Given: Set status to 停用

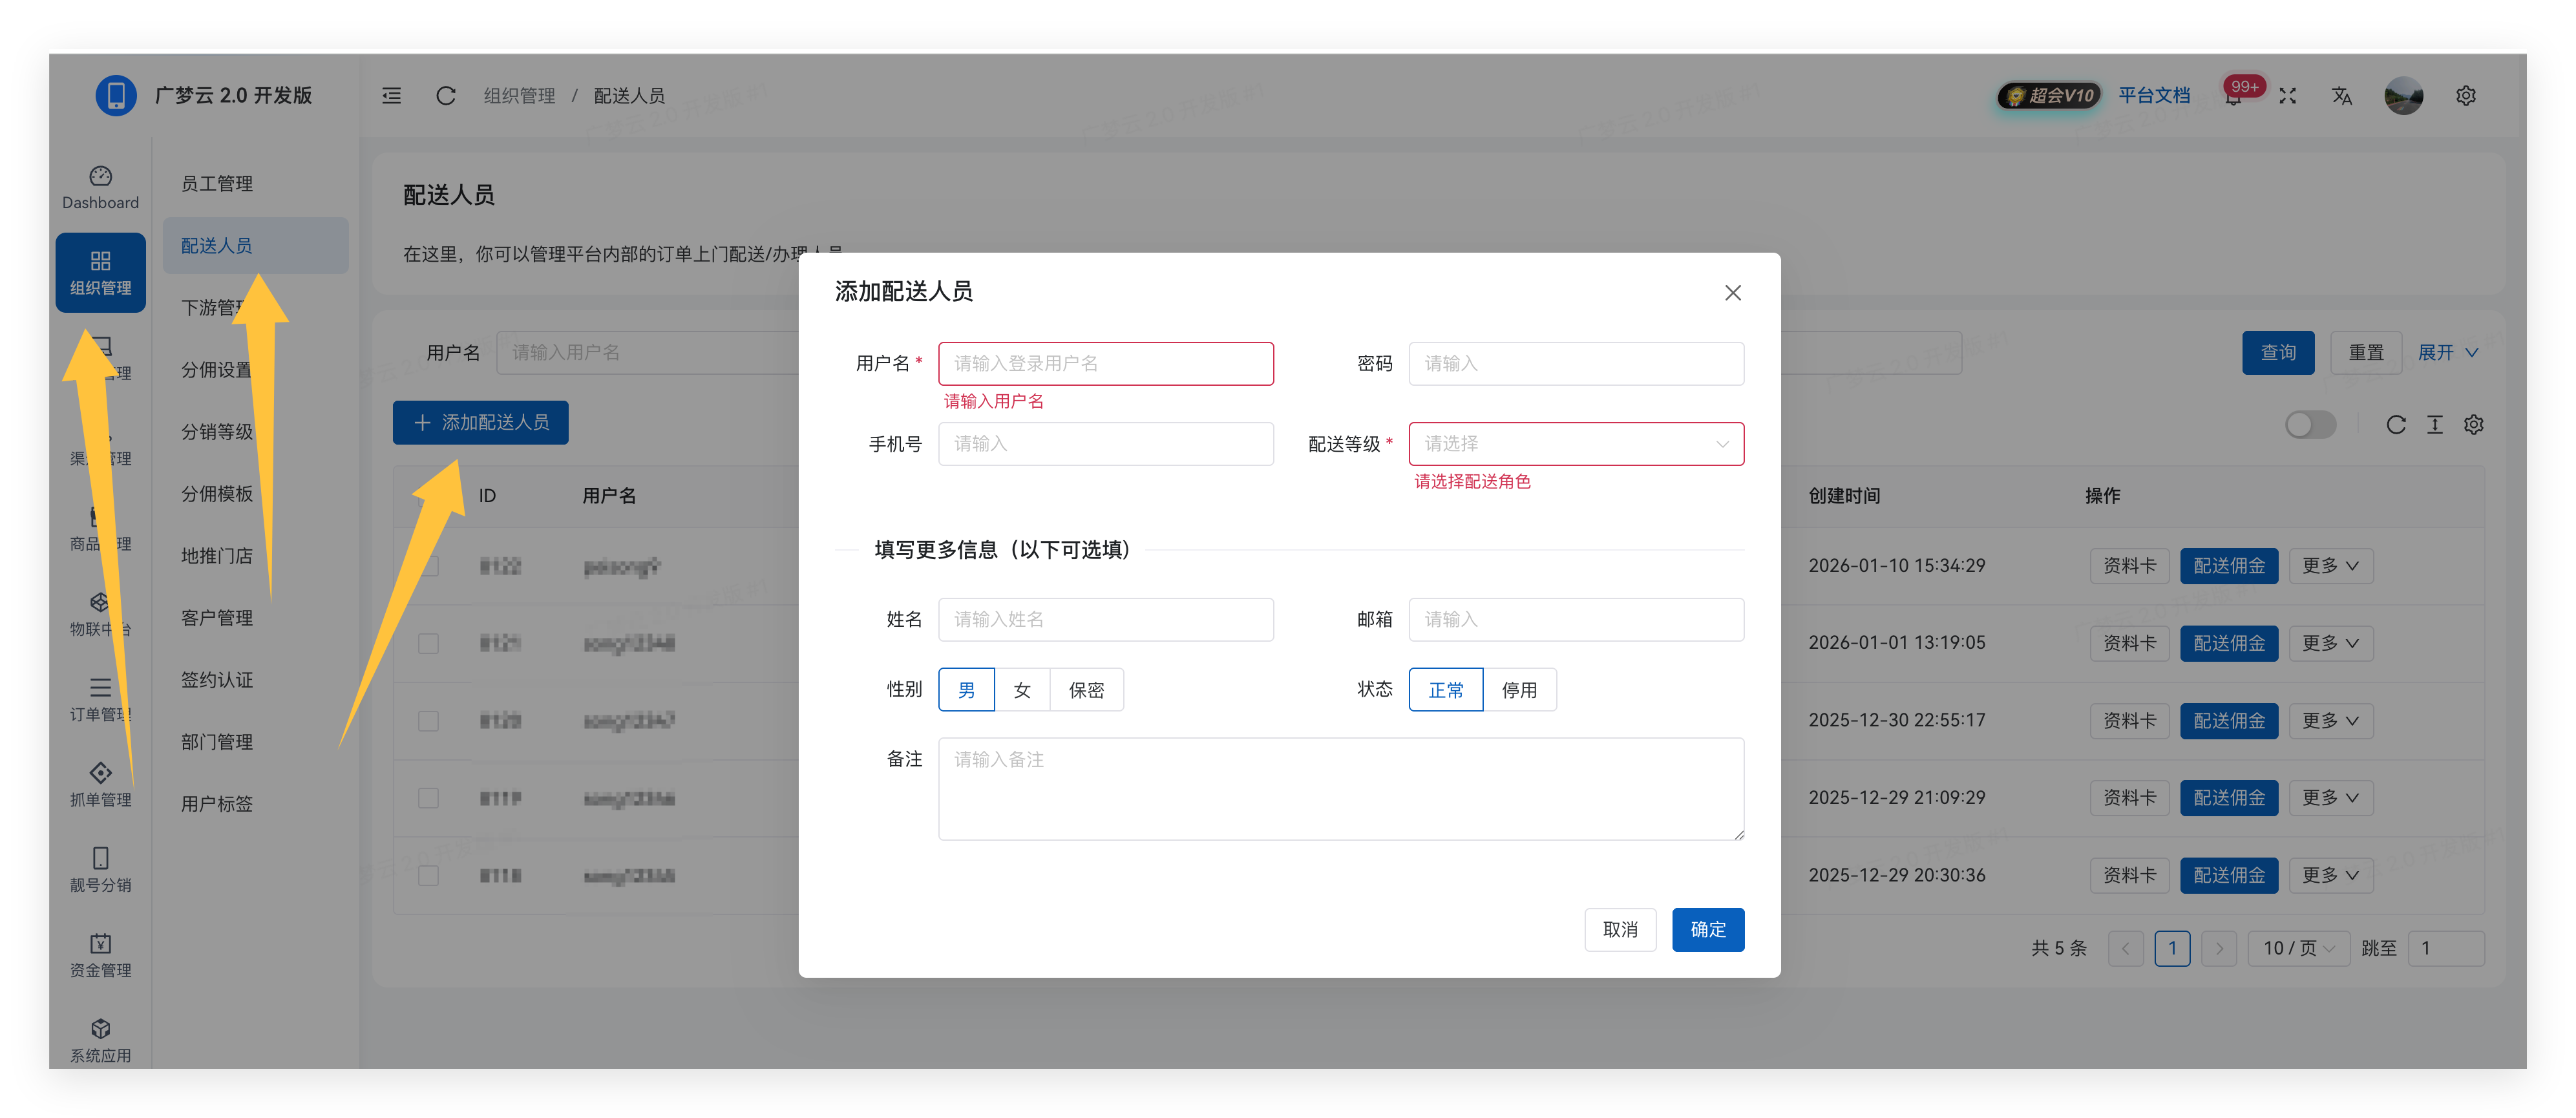Looking at the screenshot, I should 1519,690.
